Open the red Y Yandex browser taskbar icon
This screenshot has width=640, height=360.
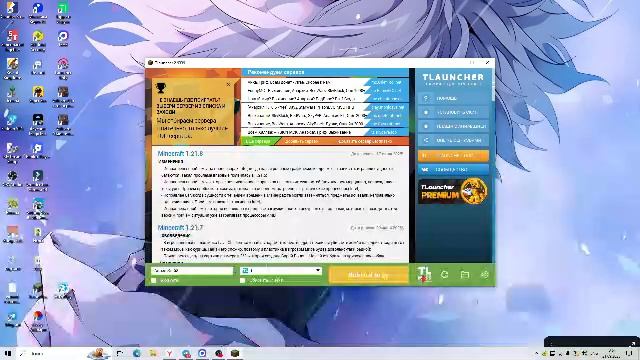[169, 353]
